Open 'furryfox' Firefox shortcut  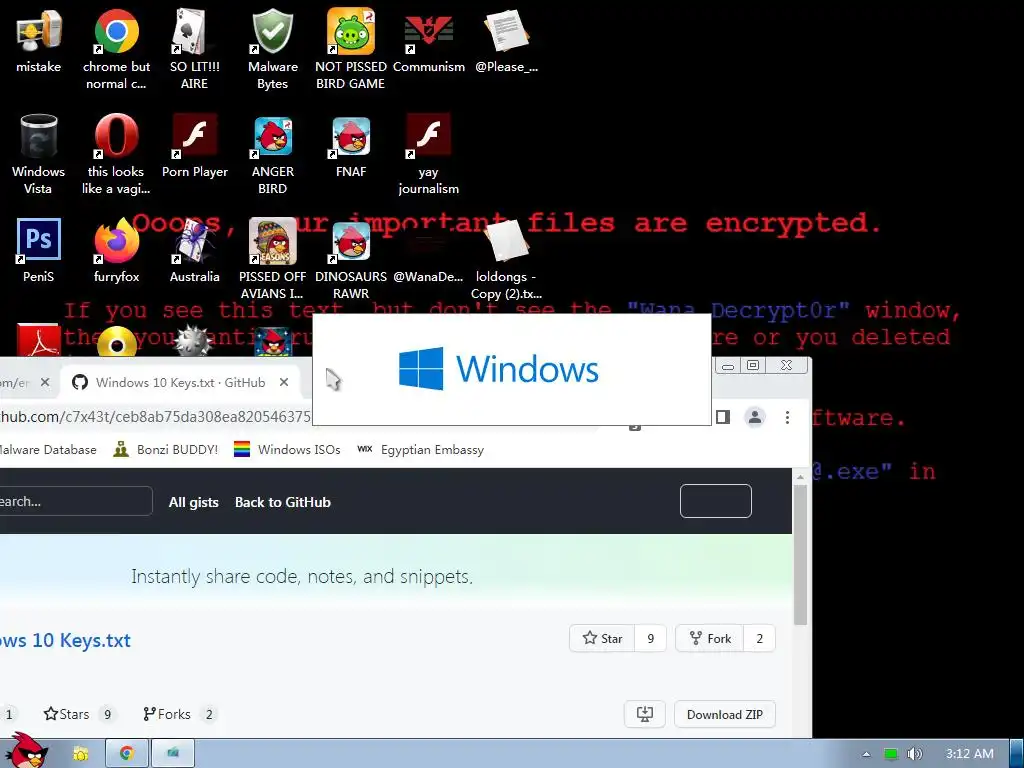pyautogui.click(x=116, y=251)
